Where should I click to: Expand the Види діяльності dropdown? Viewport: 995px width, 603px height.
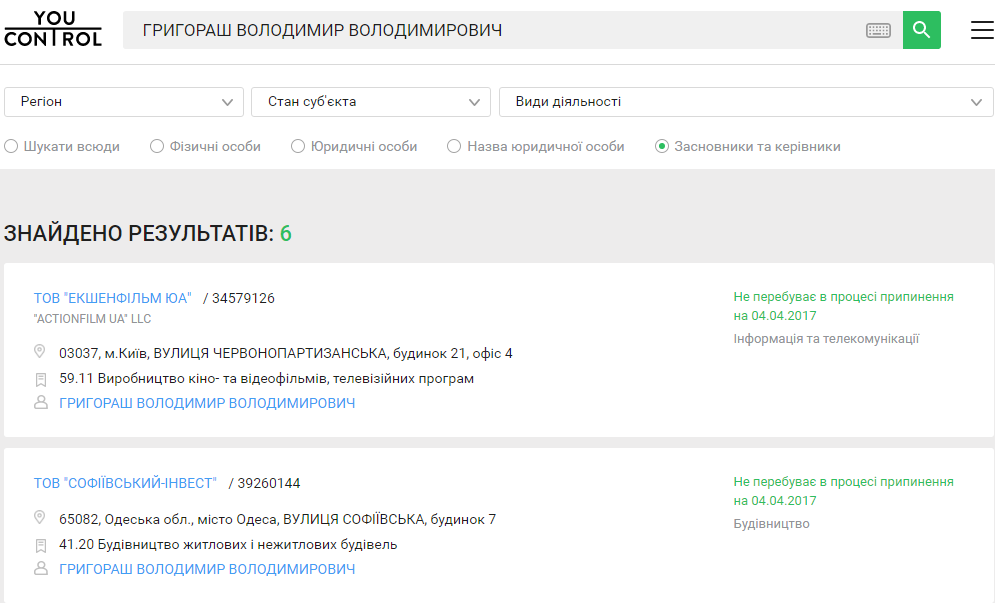746,102
